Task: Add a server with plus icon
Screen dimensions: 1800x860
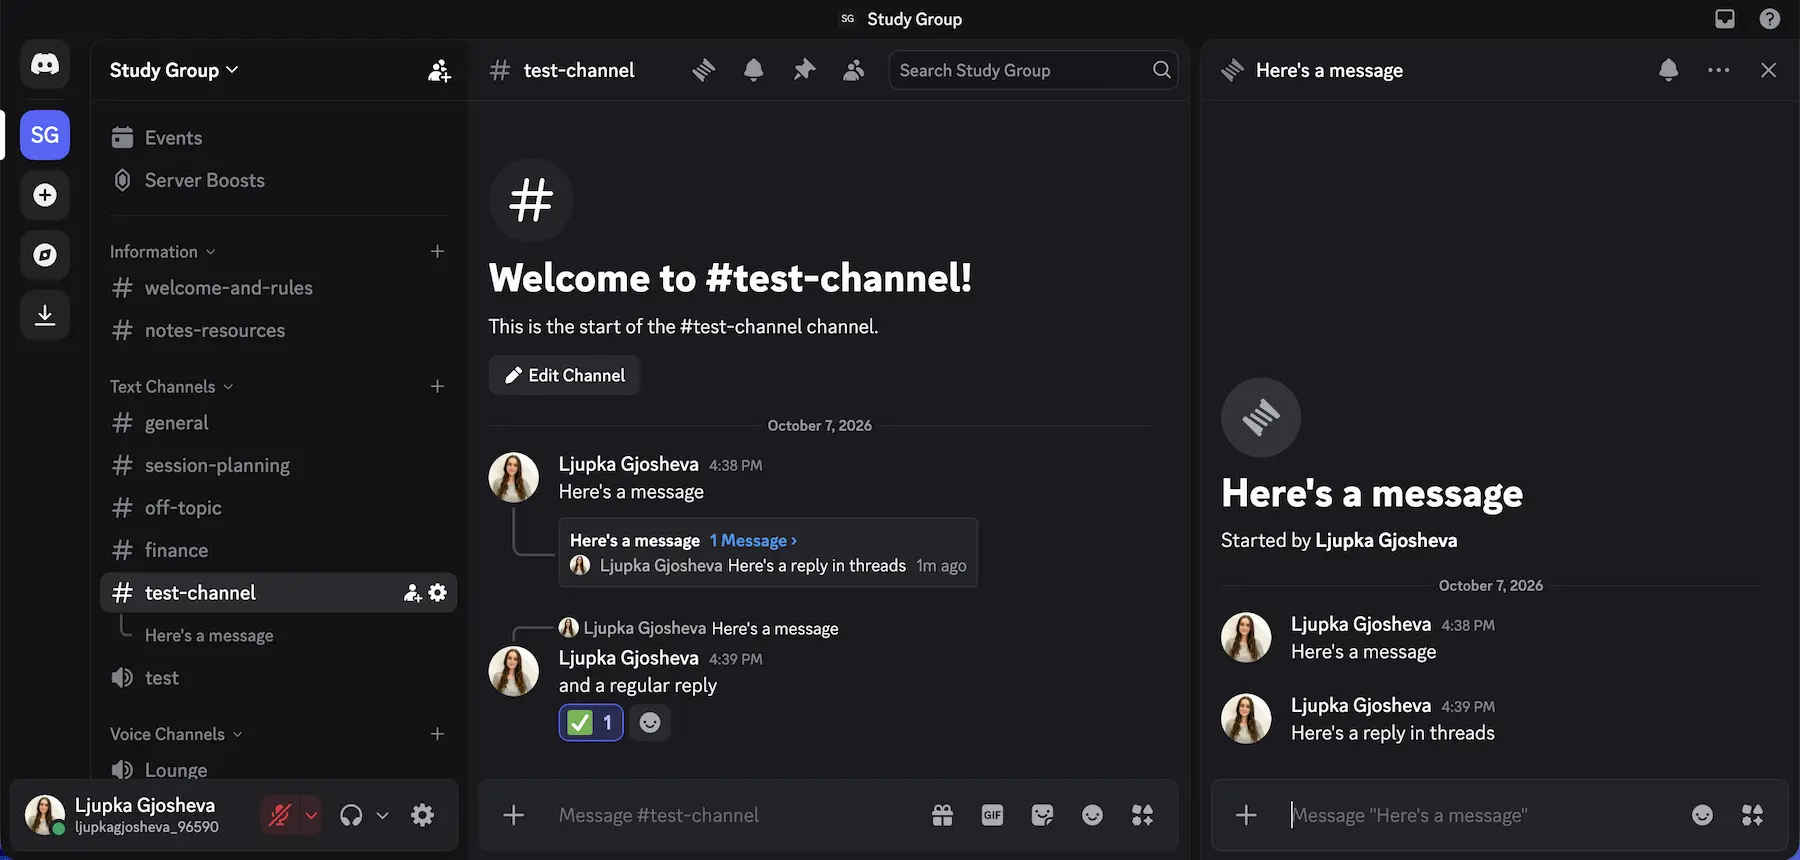Action: [x=45, y=195]
